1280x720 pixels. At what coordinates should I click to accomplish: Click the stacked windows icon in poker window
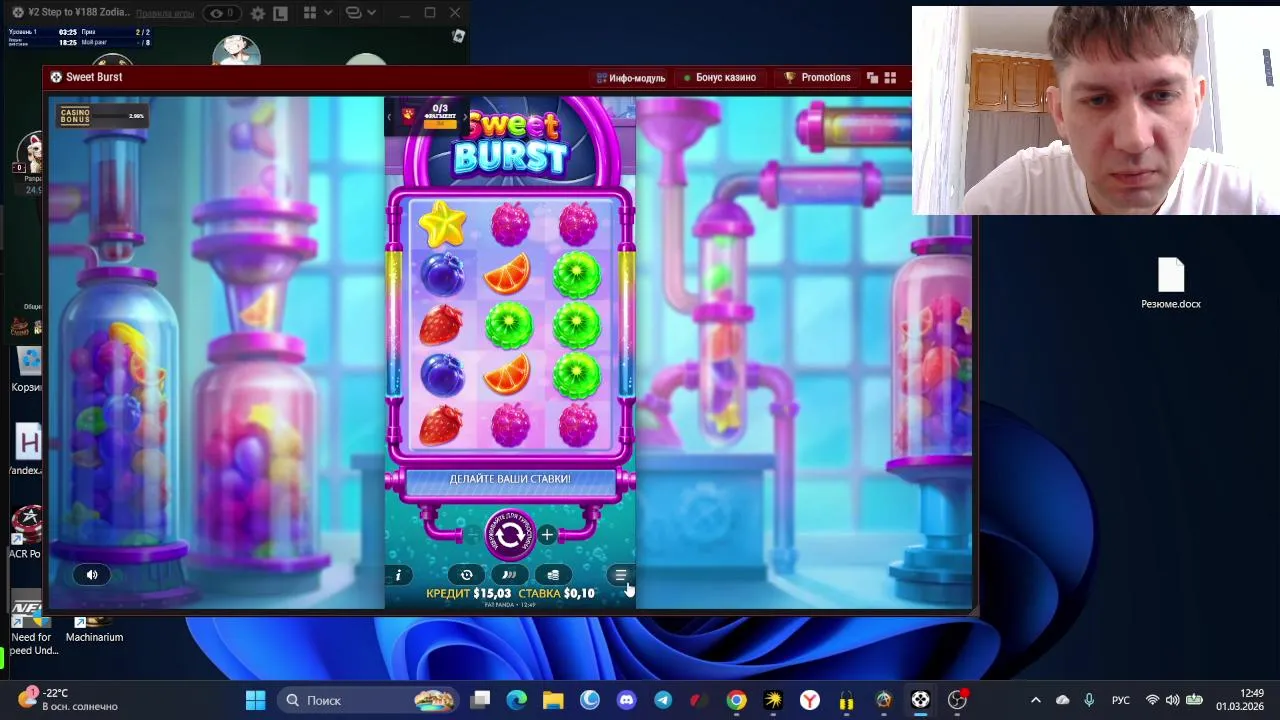point(353,14)
